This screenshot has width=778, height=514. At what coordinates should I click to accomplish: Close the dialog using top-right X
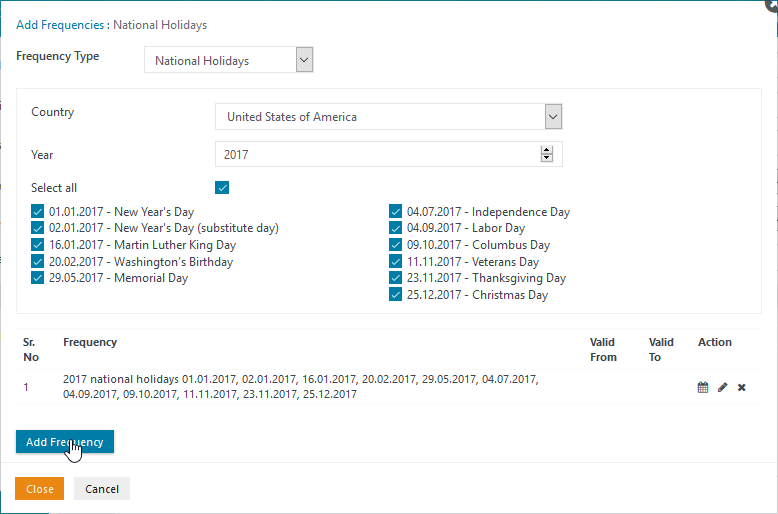[773, 4]
